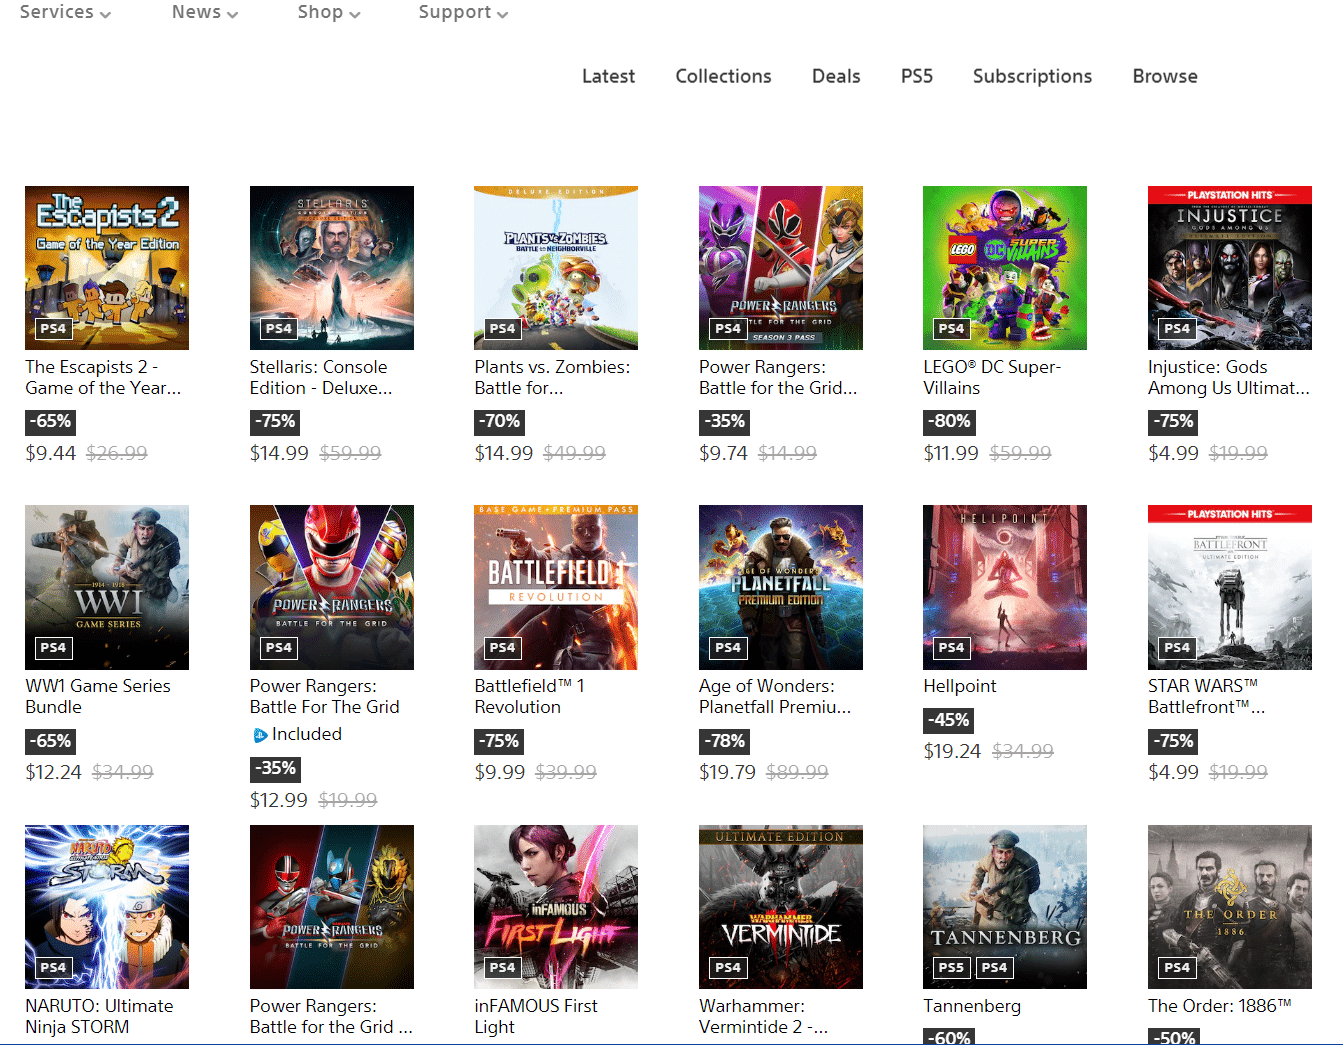The height and width of the screenshot is (1045, 1344).
Task: Click the PlayStation Hits banner on STAR WARS Battlefront
Action: click(x=1229, y=512)
